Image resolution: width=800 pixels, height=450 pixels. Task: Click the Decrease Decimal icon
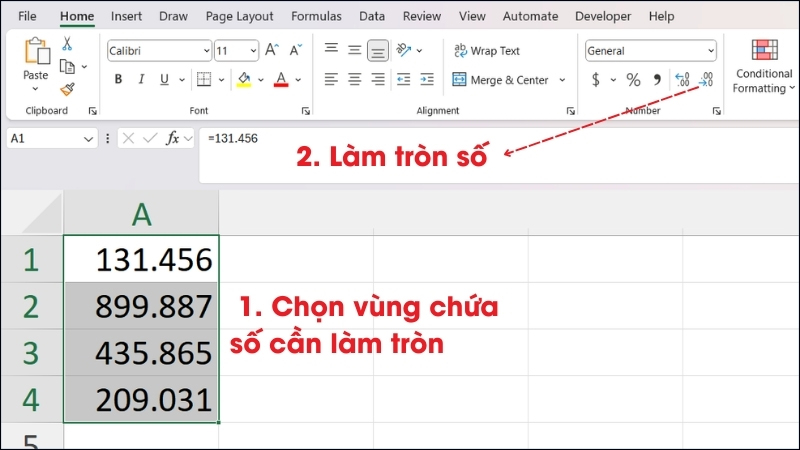[706, 80]
